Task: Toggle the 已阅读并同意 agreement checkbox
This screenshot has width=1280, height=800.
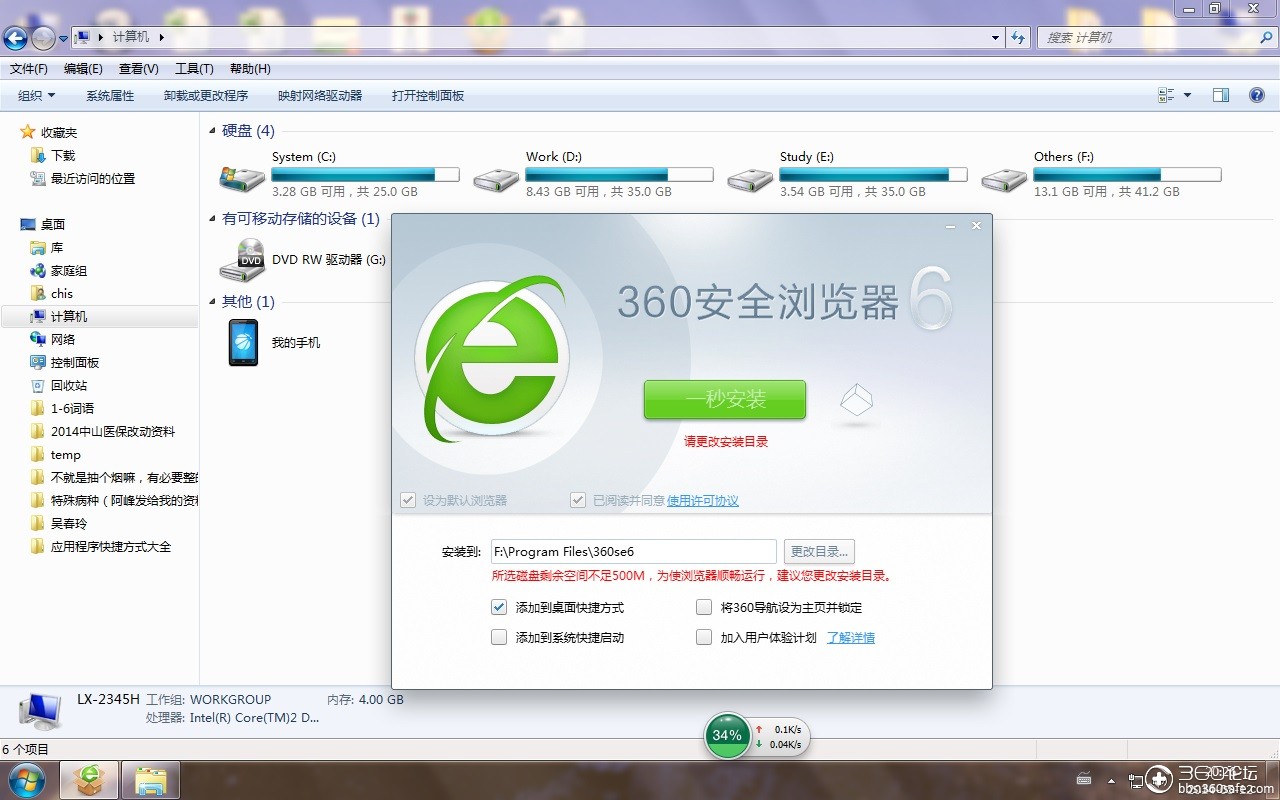Action: (x=578, y=500)
